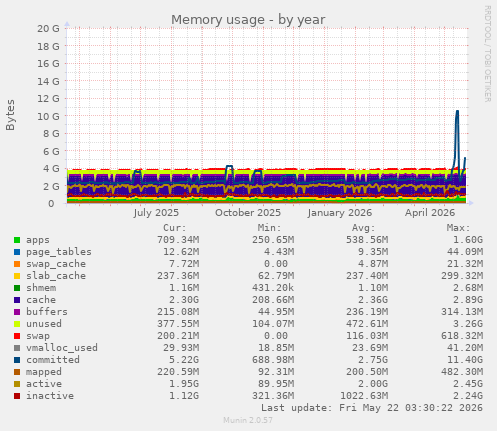Viewport: 497px width, 431px height.
Task: Click the committed spike peak near 10 G
Action: (457, 112)
